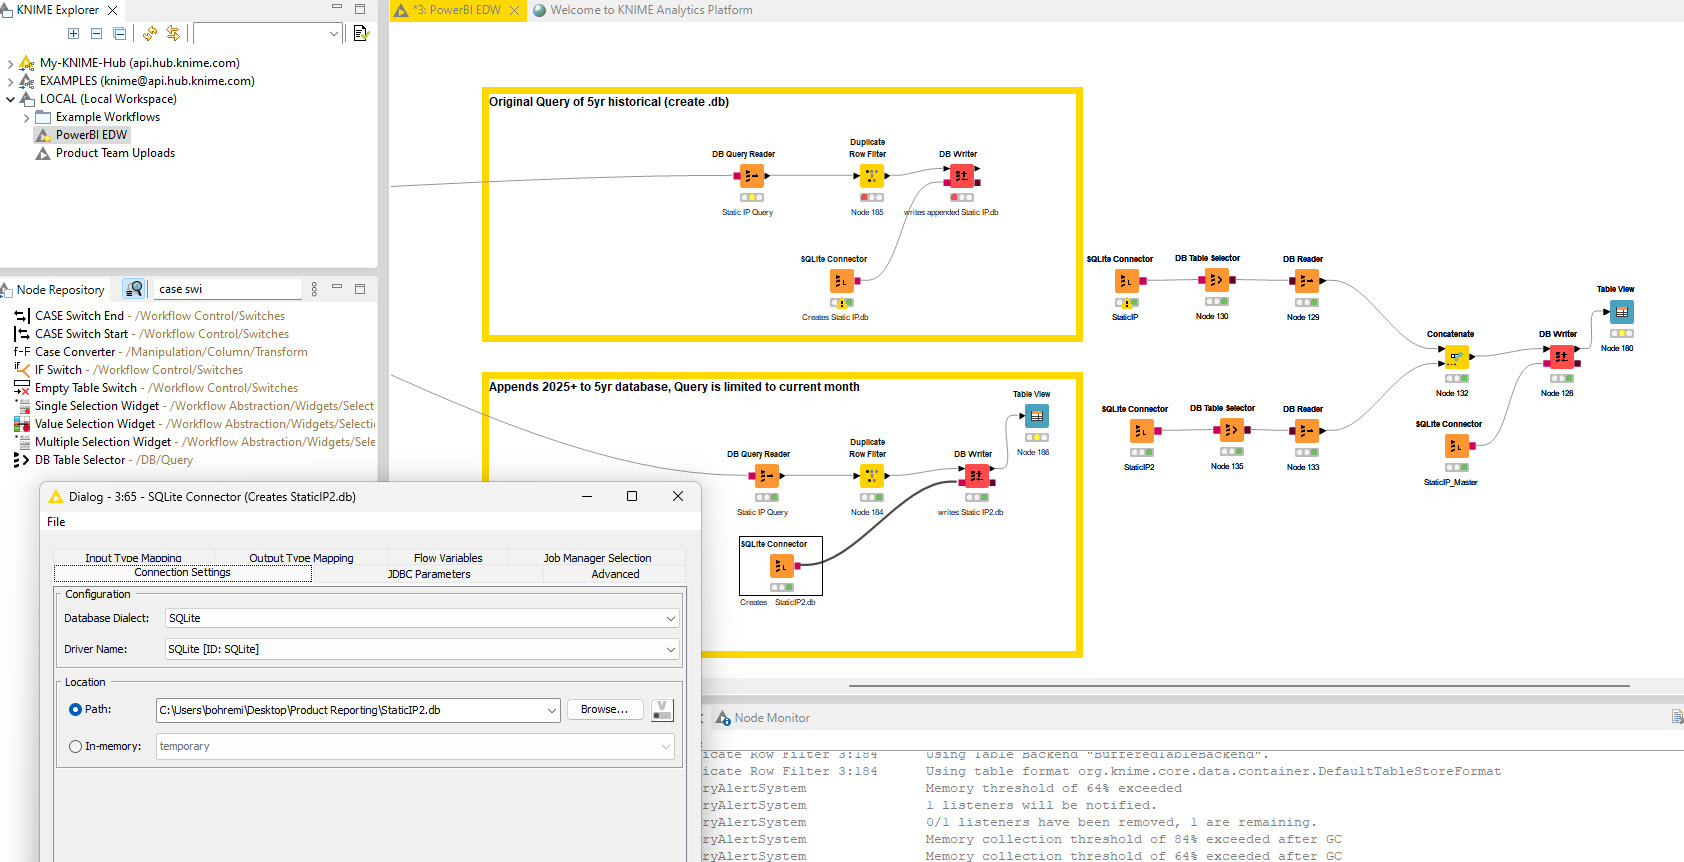Select Concatenate node labeled Node 132
The image size is (1684, 862).
(1456, 356)
